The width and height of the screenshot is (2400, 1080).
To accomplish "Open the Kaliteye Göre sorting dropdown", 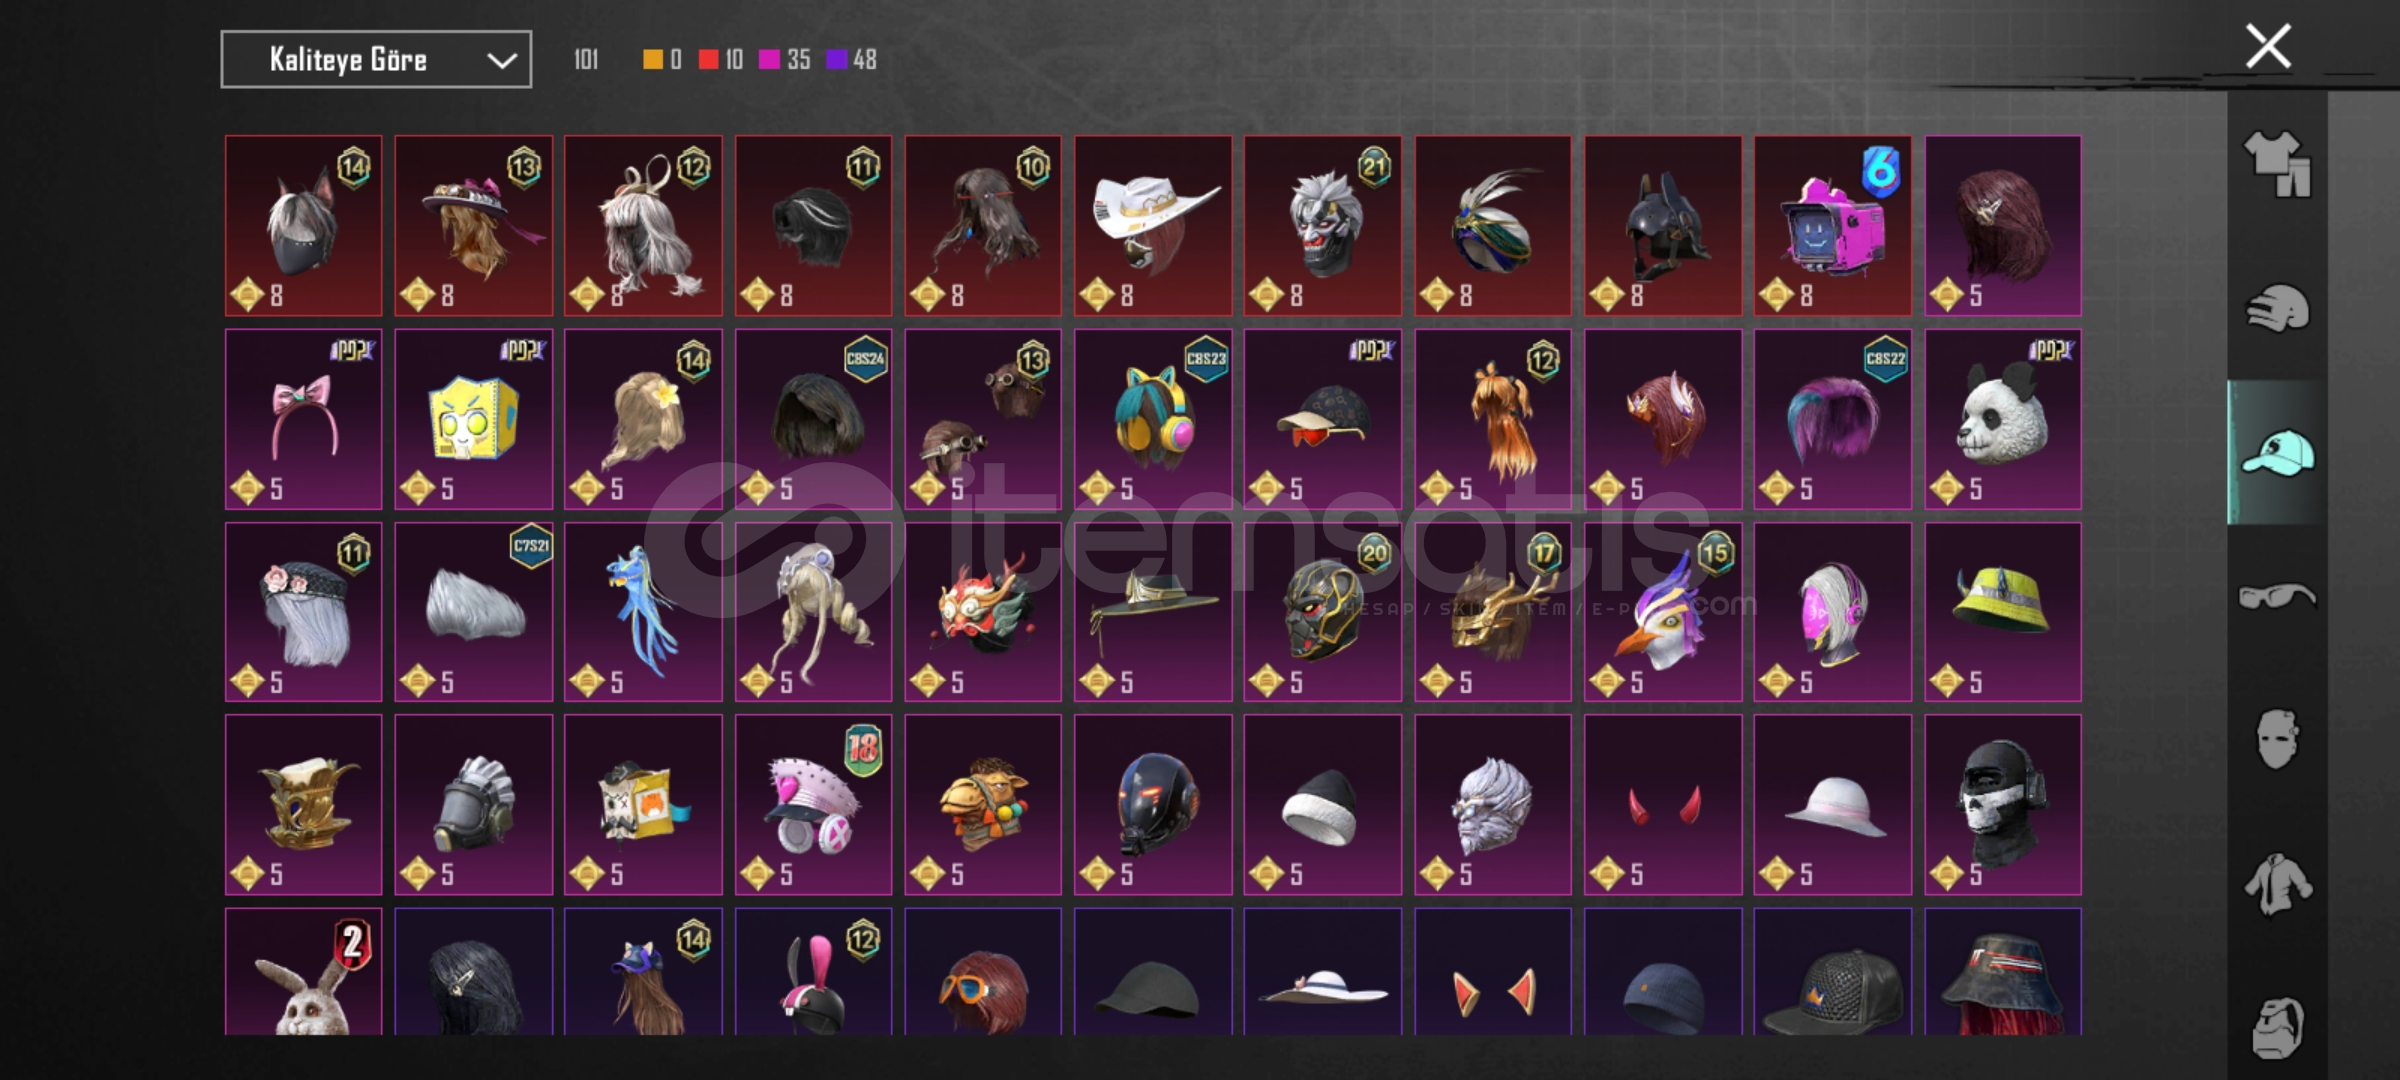I will 376,60.
